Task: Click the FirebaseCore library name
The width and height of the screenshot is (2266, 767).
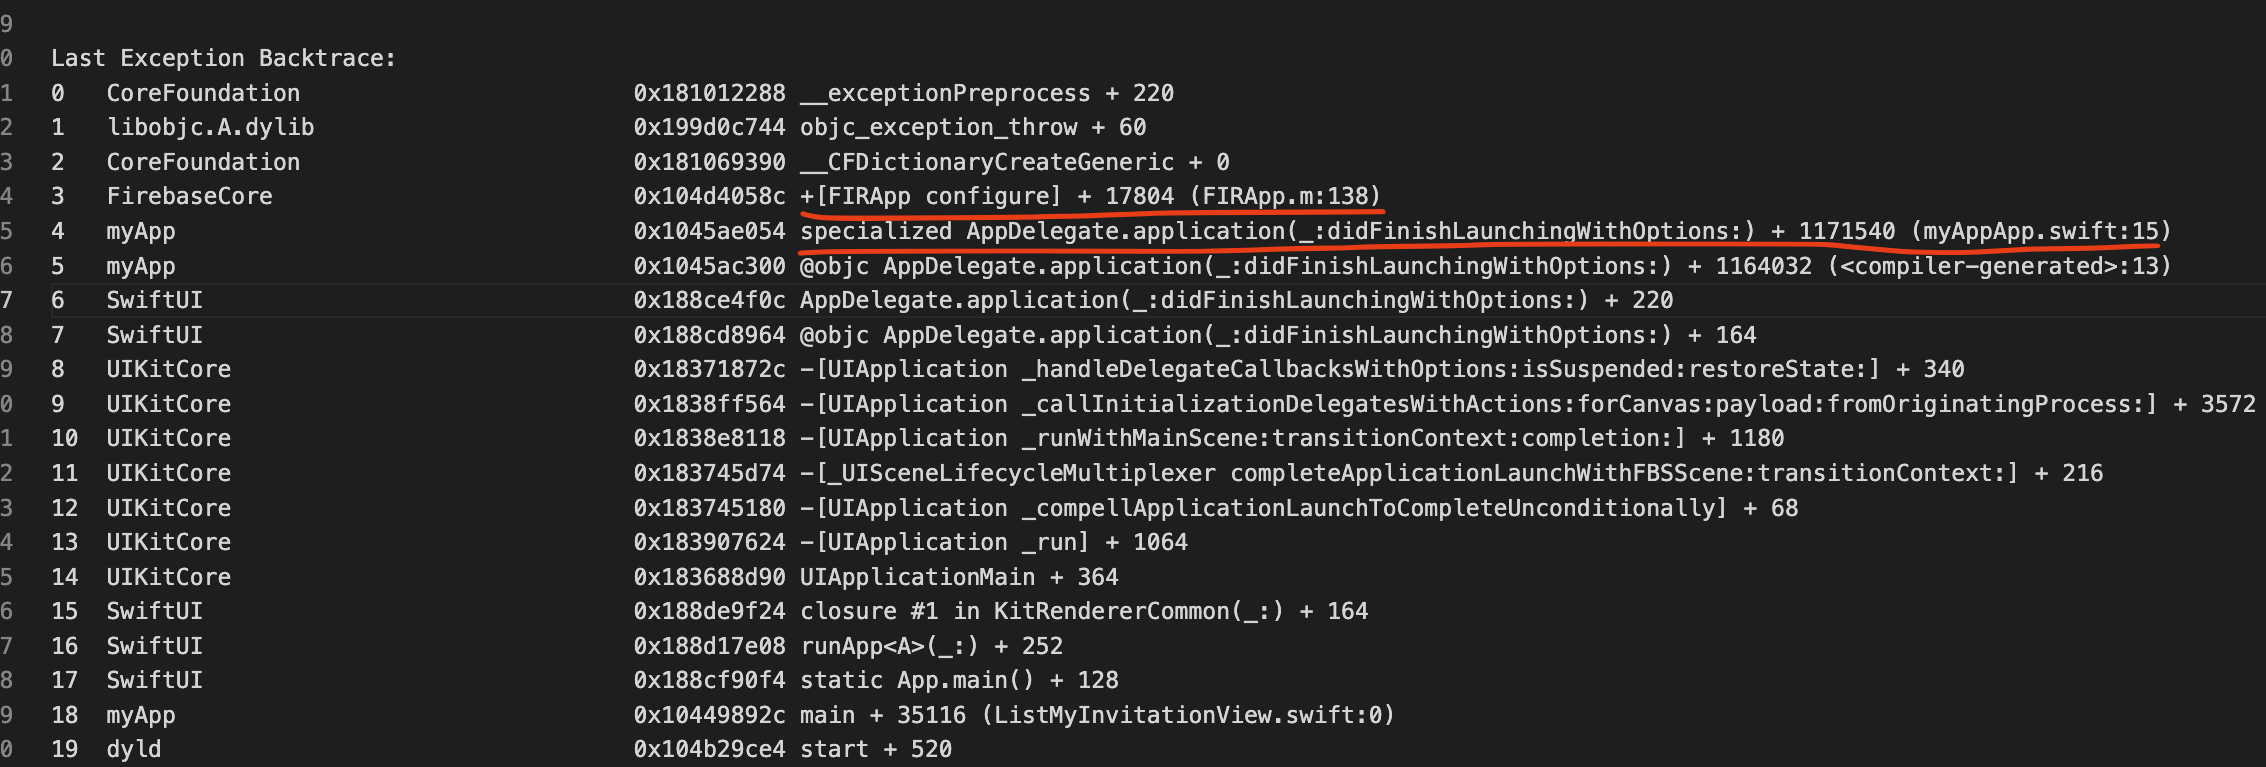Action: click(x=189, y=196)
